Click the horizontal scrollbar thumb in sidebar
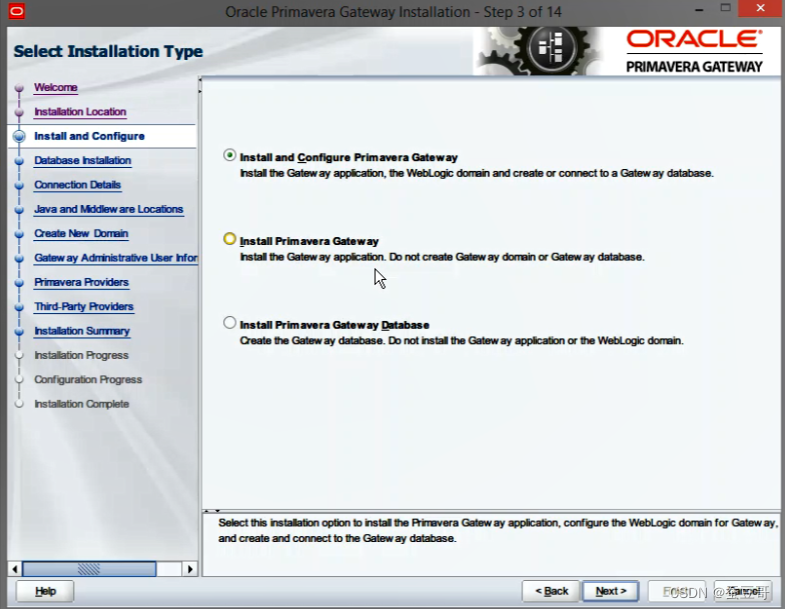This screenshot has width=785, height=609. click(x=89, y=569)
